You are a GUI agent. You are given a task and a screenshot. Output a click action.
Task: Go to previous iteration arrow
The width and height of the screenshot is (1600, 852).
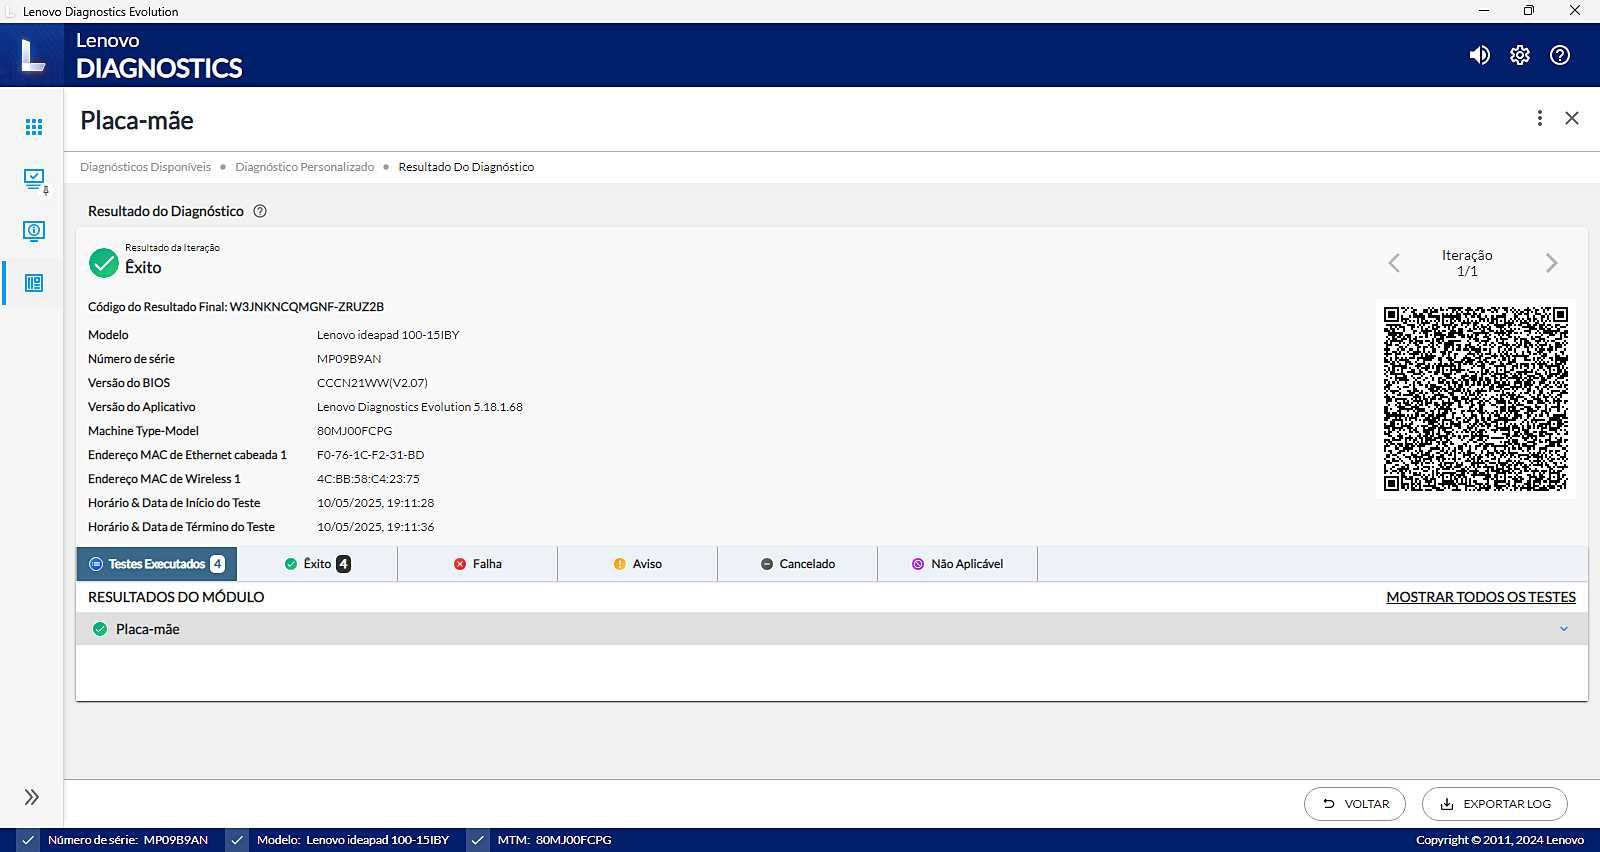(1394, 263)
